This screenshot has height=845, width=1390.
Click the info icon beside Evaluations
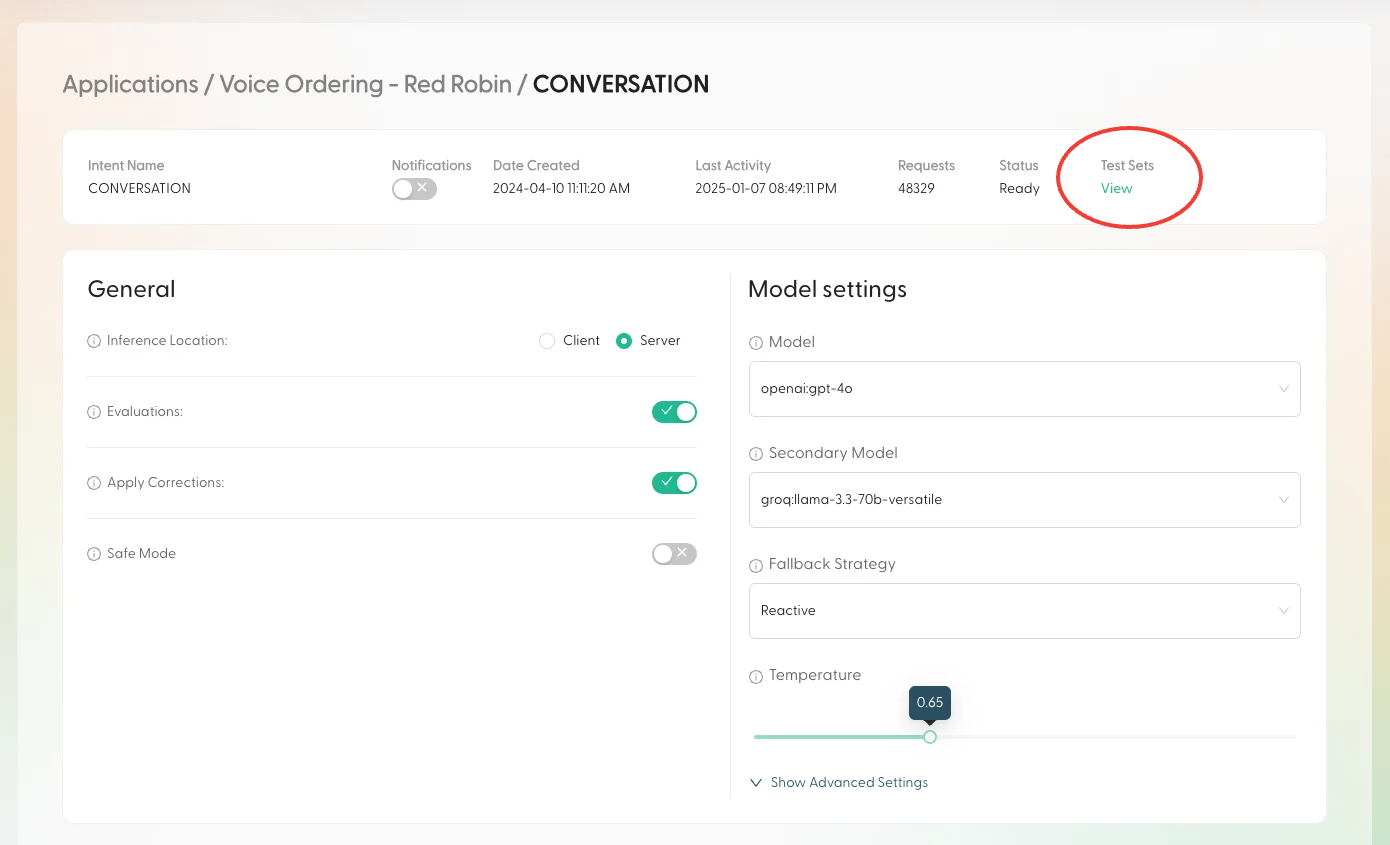click(94, 412)
